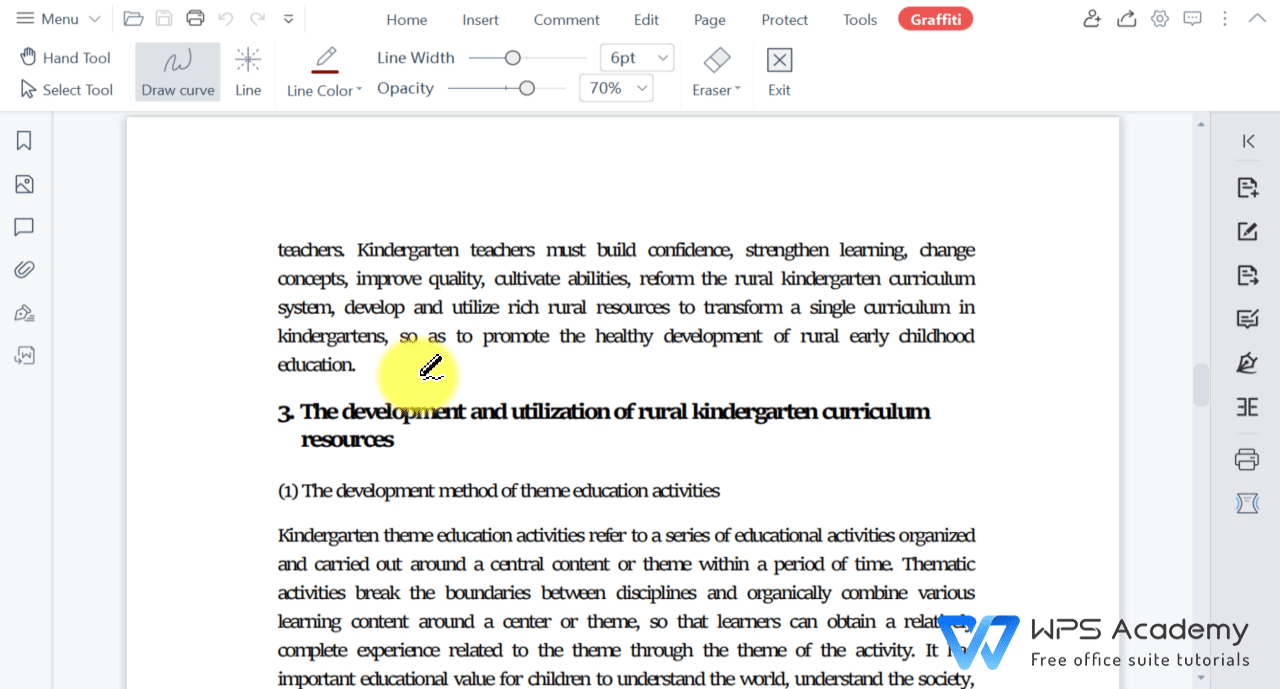1280x689 pixels.
Task: Switch to the Insert tab
Action: [x=480, y=19]
